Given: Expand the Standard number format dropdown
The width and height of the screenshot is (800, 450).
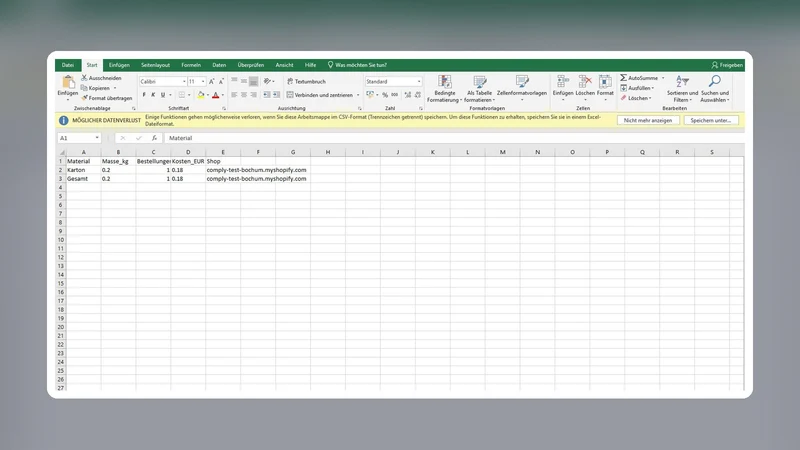Looking at the screenshot, I should pos(419,82).
